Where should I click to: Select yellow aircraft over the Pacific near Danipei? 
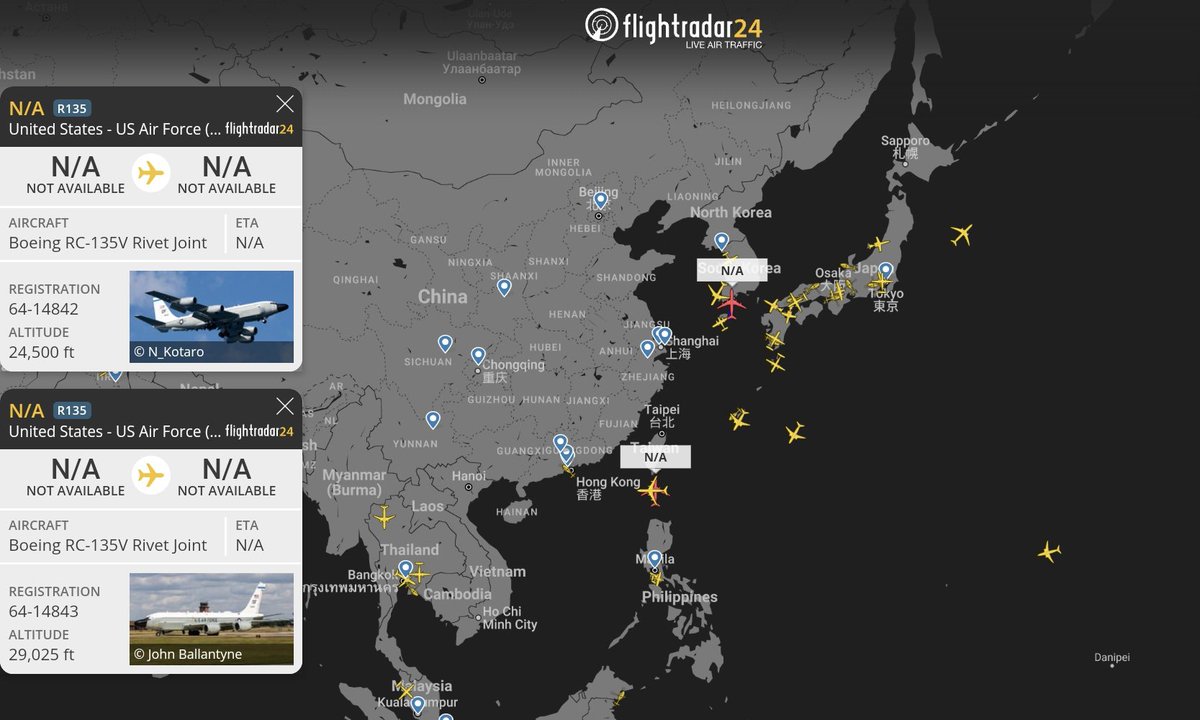[x=1048, y=551]
